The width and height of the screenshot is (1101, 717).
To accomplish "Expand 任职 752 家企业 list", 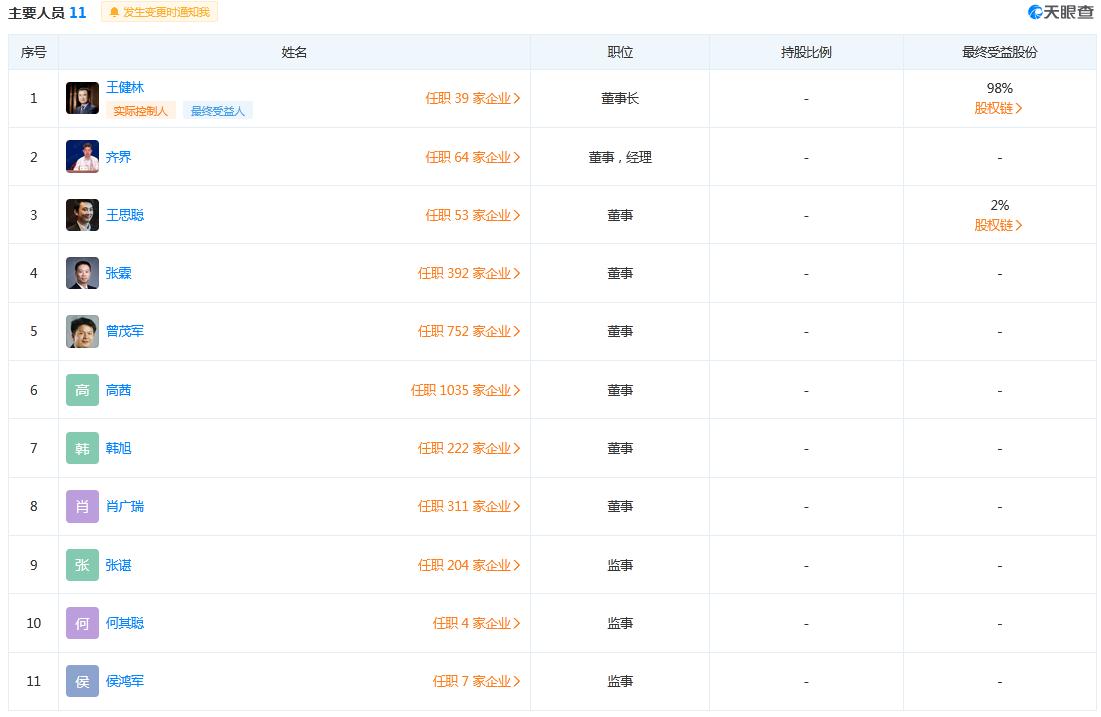I will tap(469, 331).
